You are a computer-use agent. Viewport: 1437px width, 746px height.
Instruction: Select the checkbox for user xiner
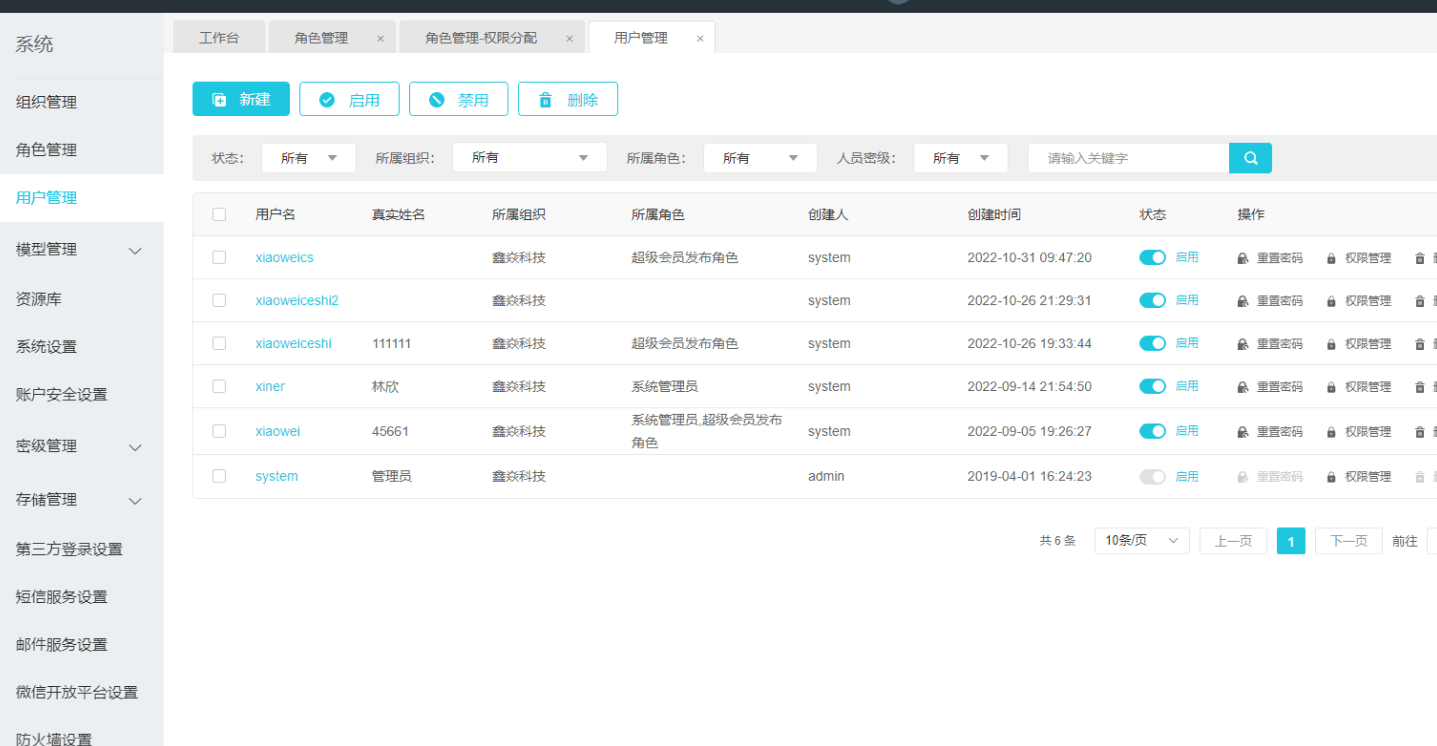(x=219, y=386)
